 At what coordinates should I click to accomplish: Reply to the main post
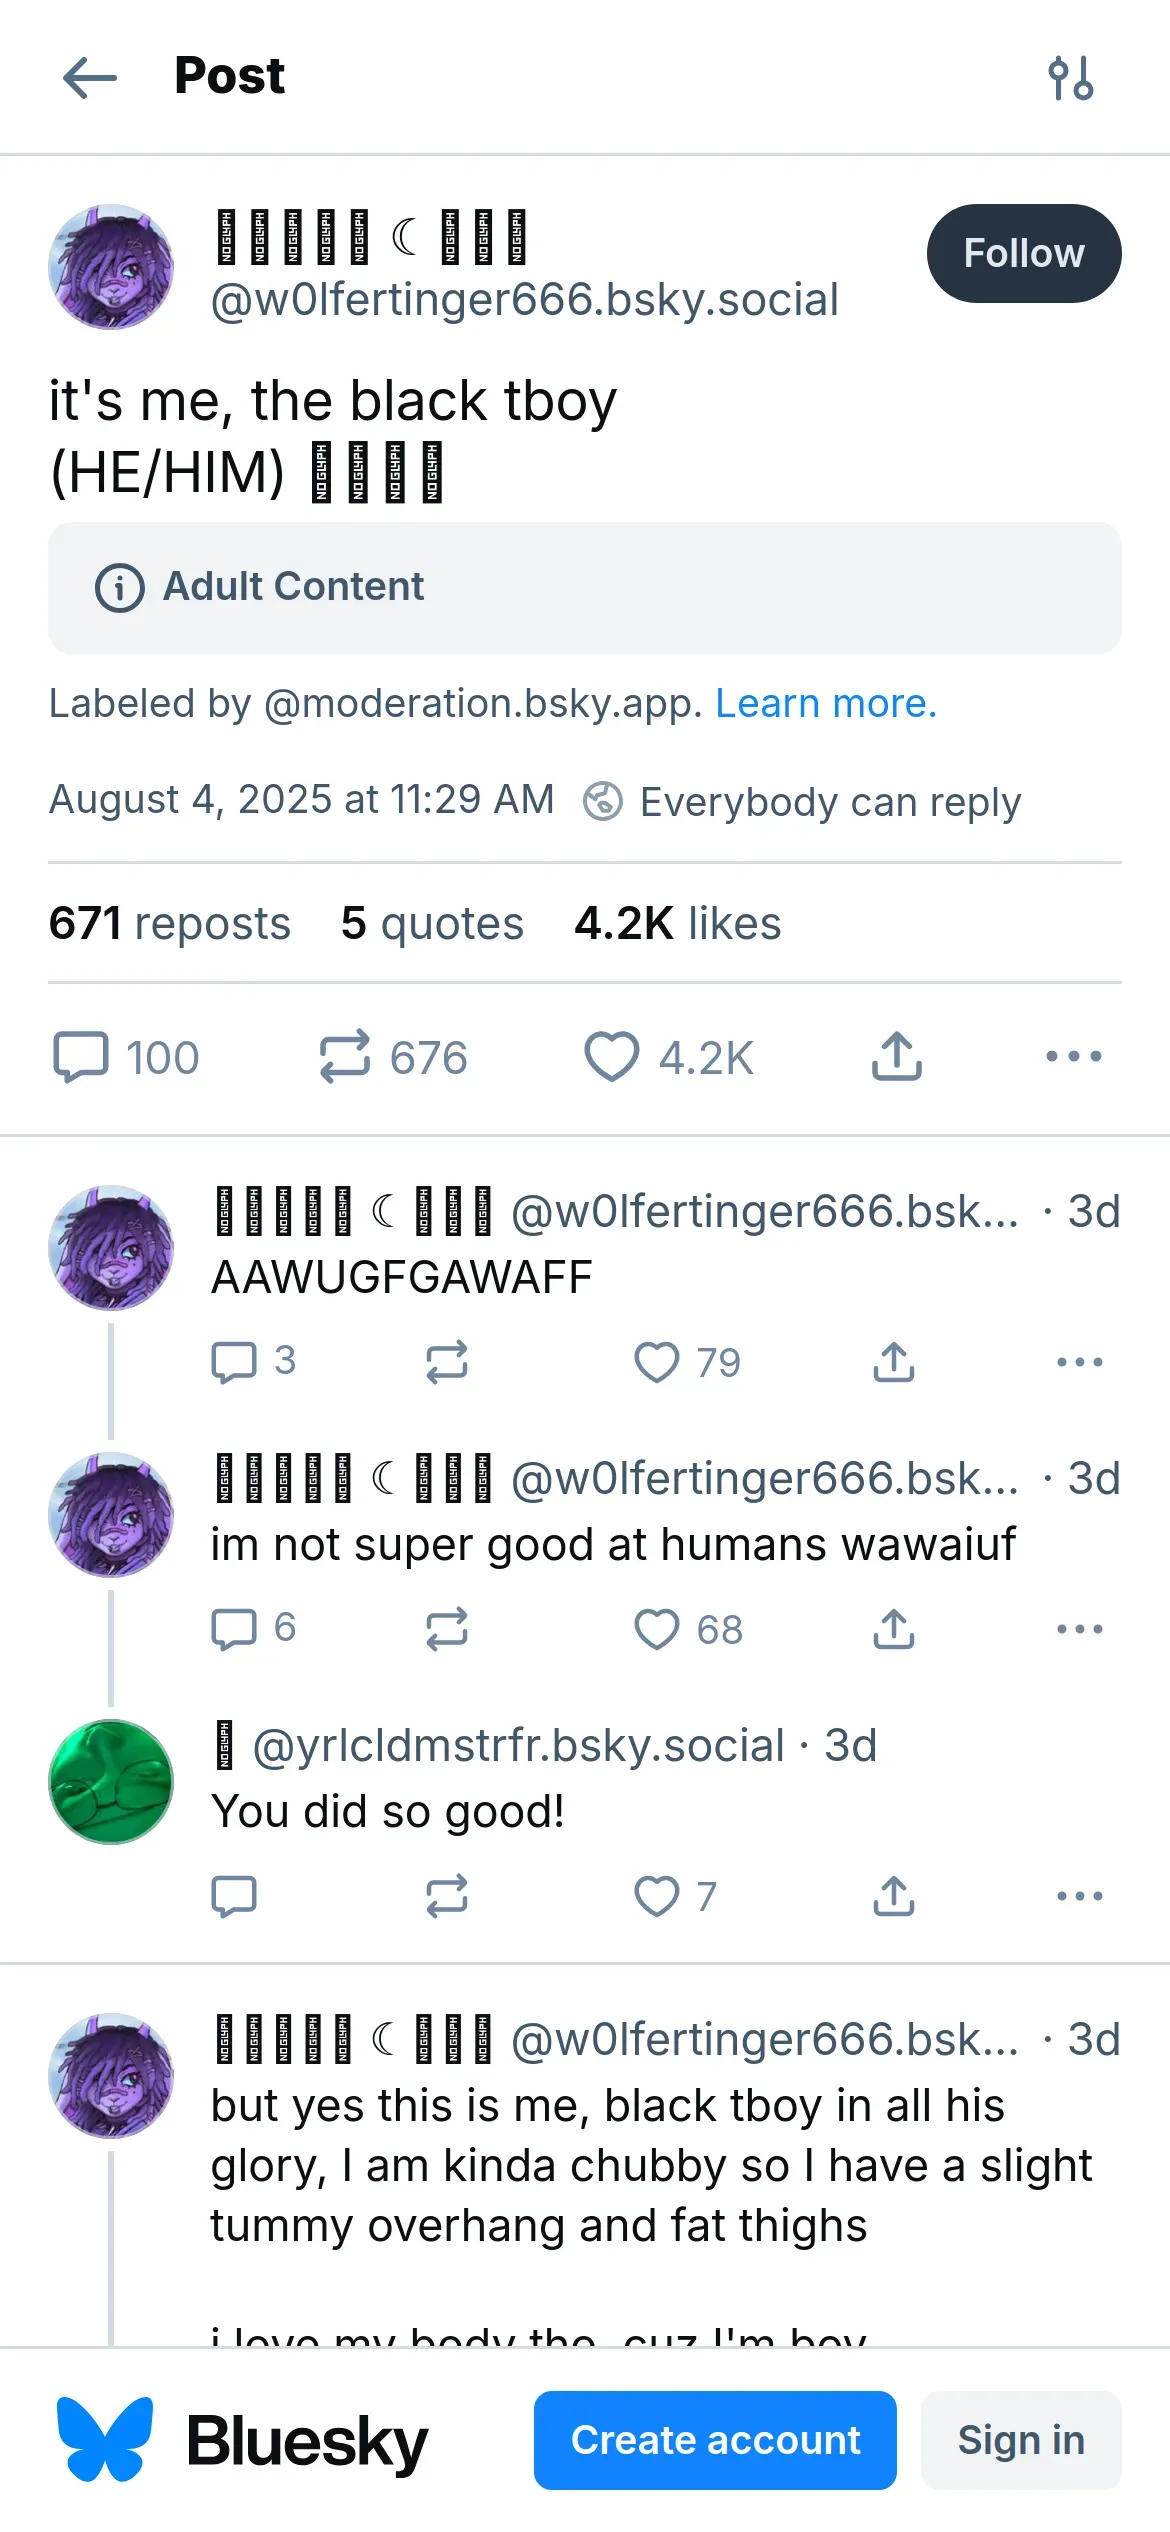[x=81, y=1057]
